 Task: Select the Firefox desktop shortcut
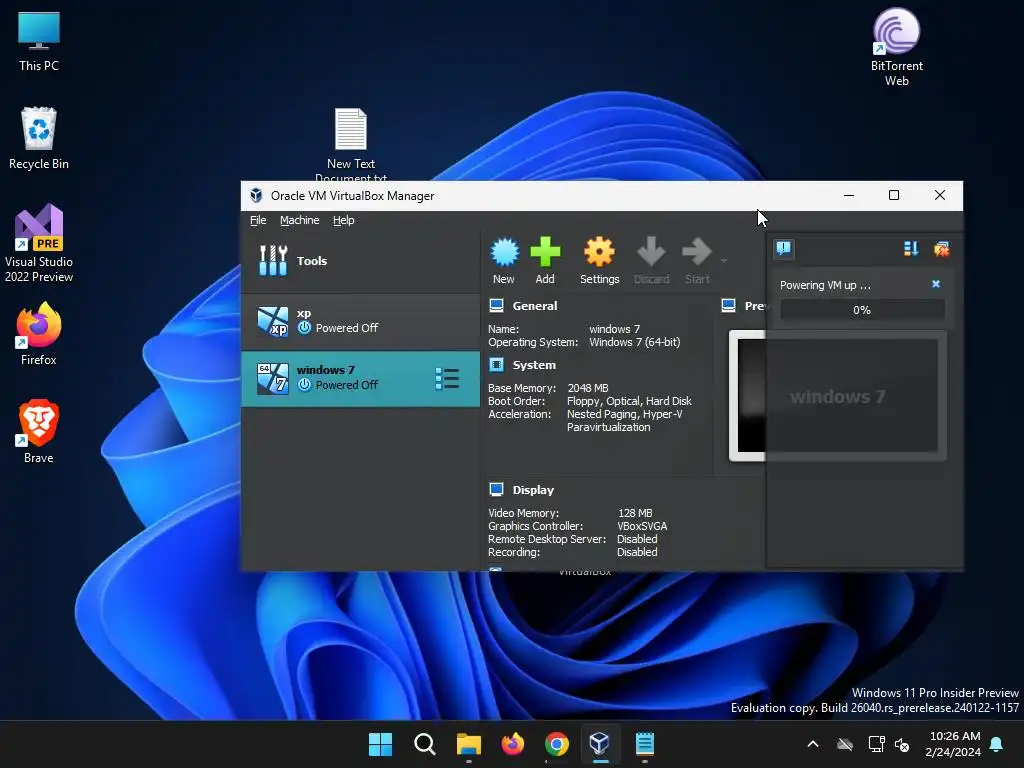tap(39, 334)
